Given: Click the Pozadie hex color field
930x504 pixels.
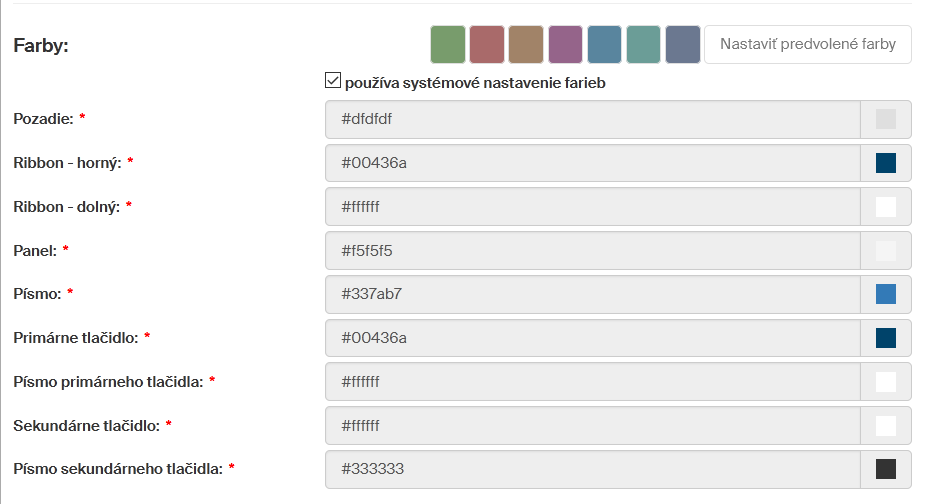Looking at the screenshot, I should [x=593, y=119].
